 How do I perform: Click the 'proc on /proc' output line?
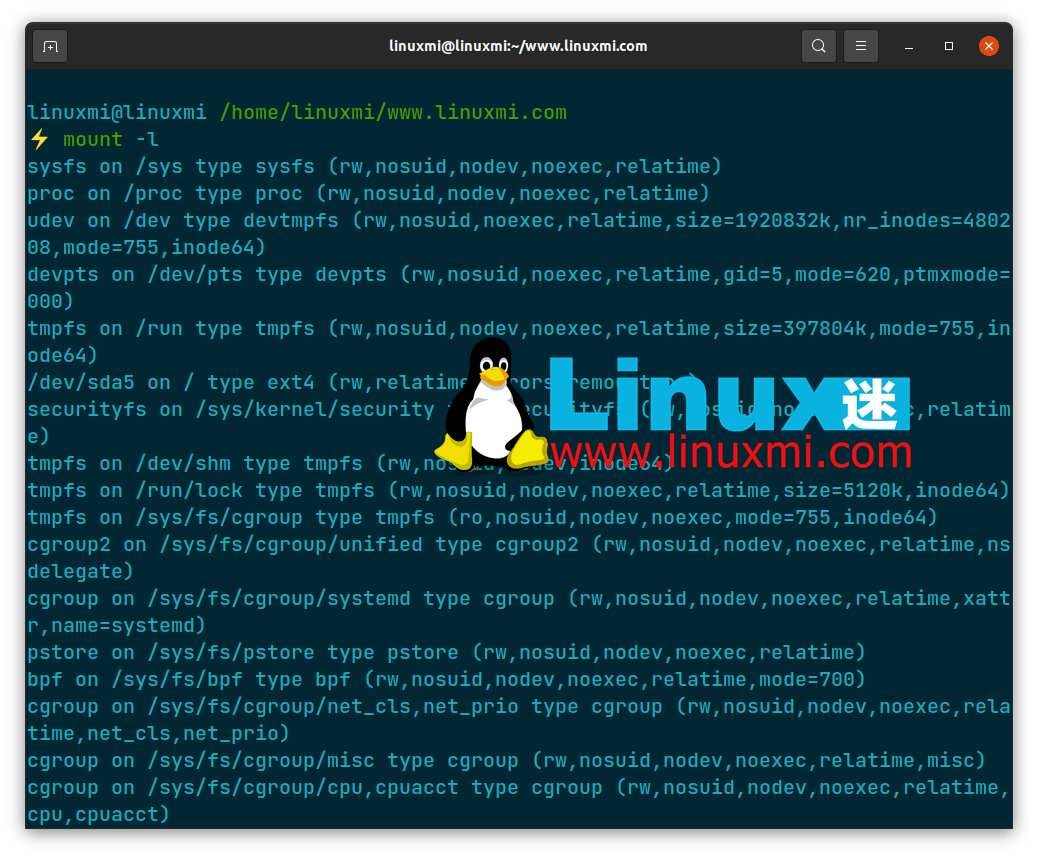coord(368,194)
